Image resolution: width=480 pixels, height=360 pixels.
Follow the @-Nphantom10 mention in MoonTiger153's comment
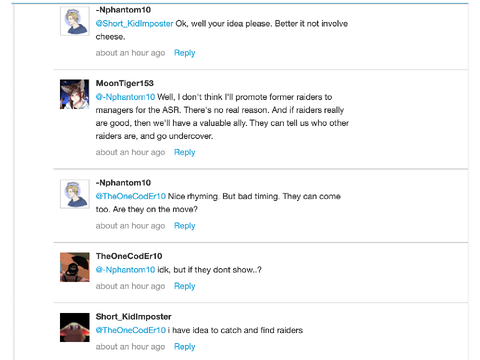point(125,97)
